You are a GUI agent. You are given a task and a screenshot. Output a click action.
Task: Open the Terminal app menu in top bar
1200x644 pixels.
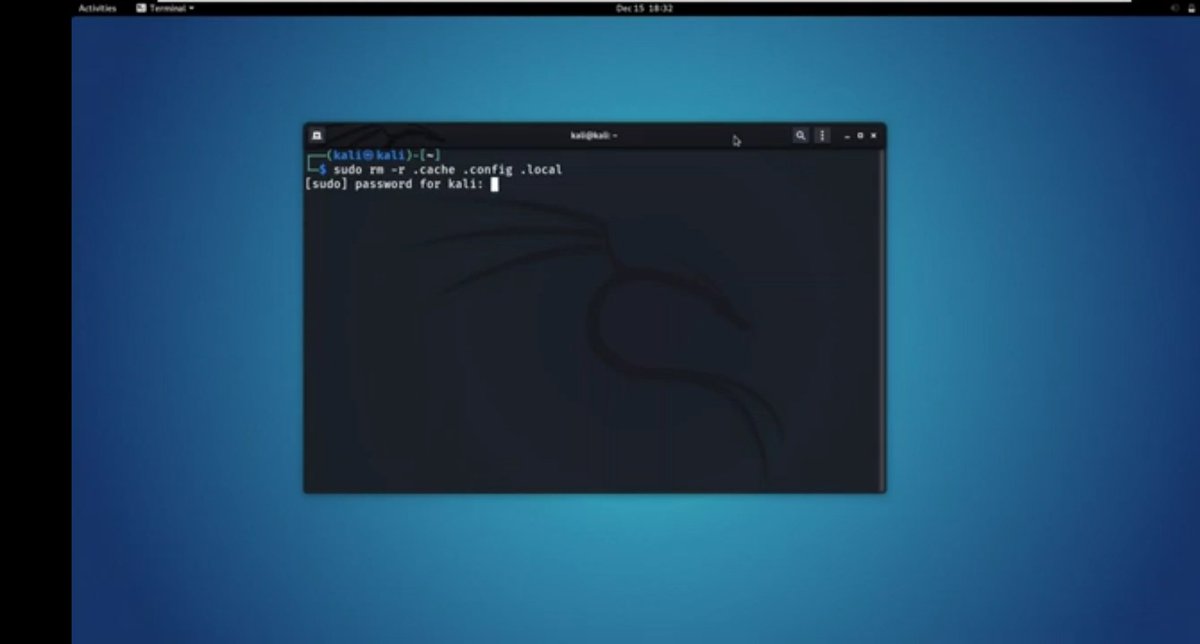[165, 8]
